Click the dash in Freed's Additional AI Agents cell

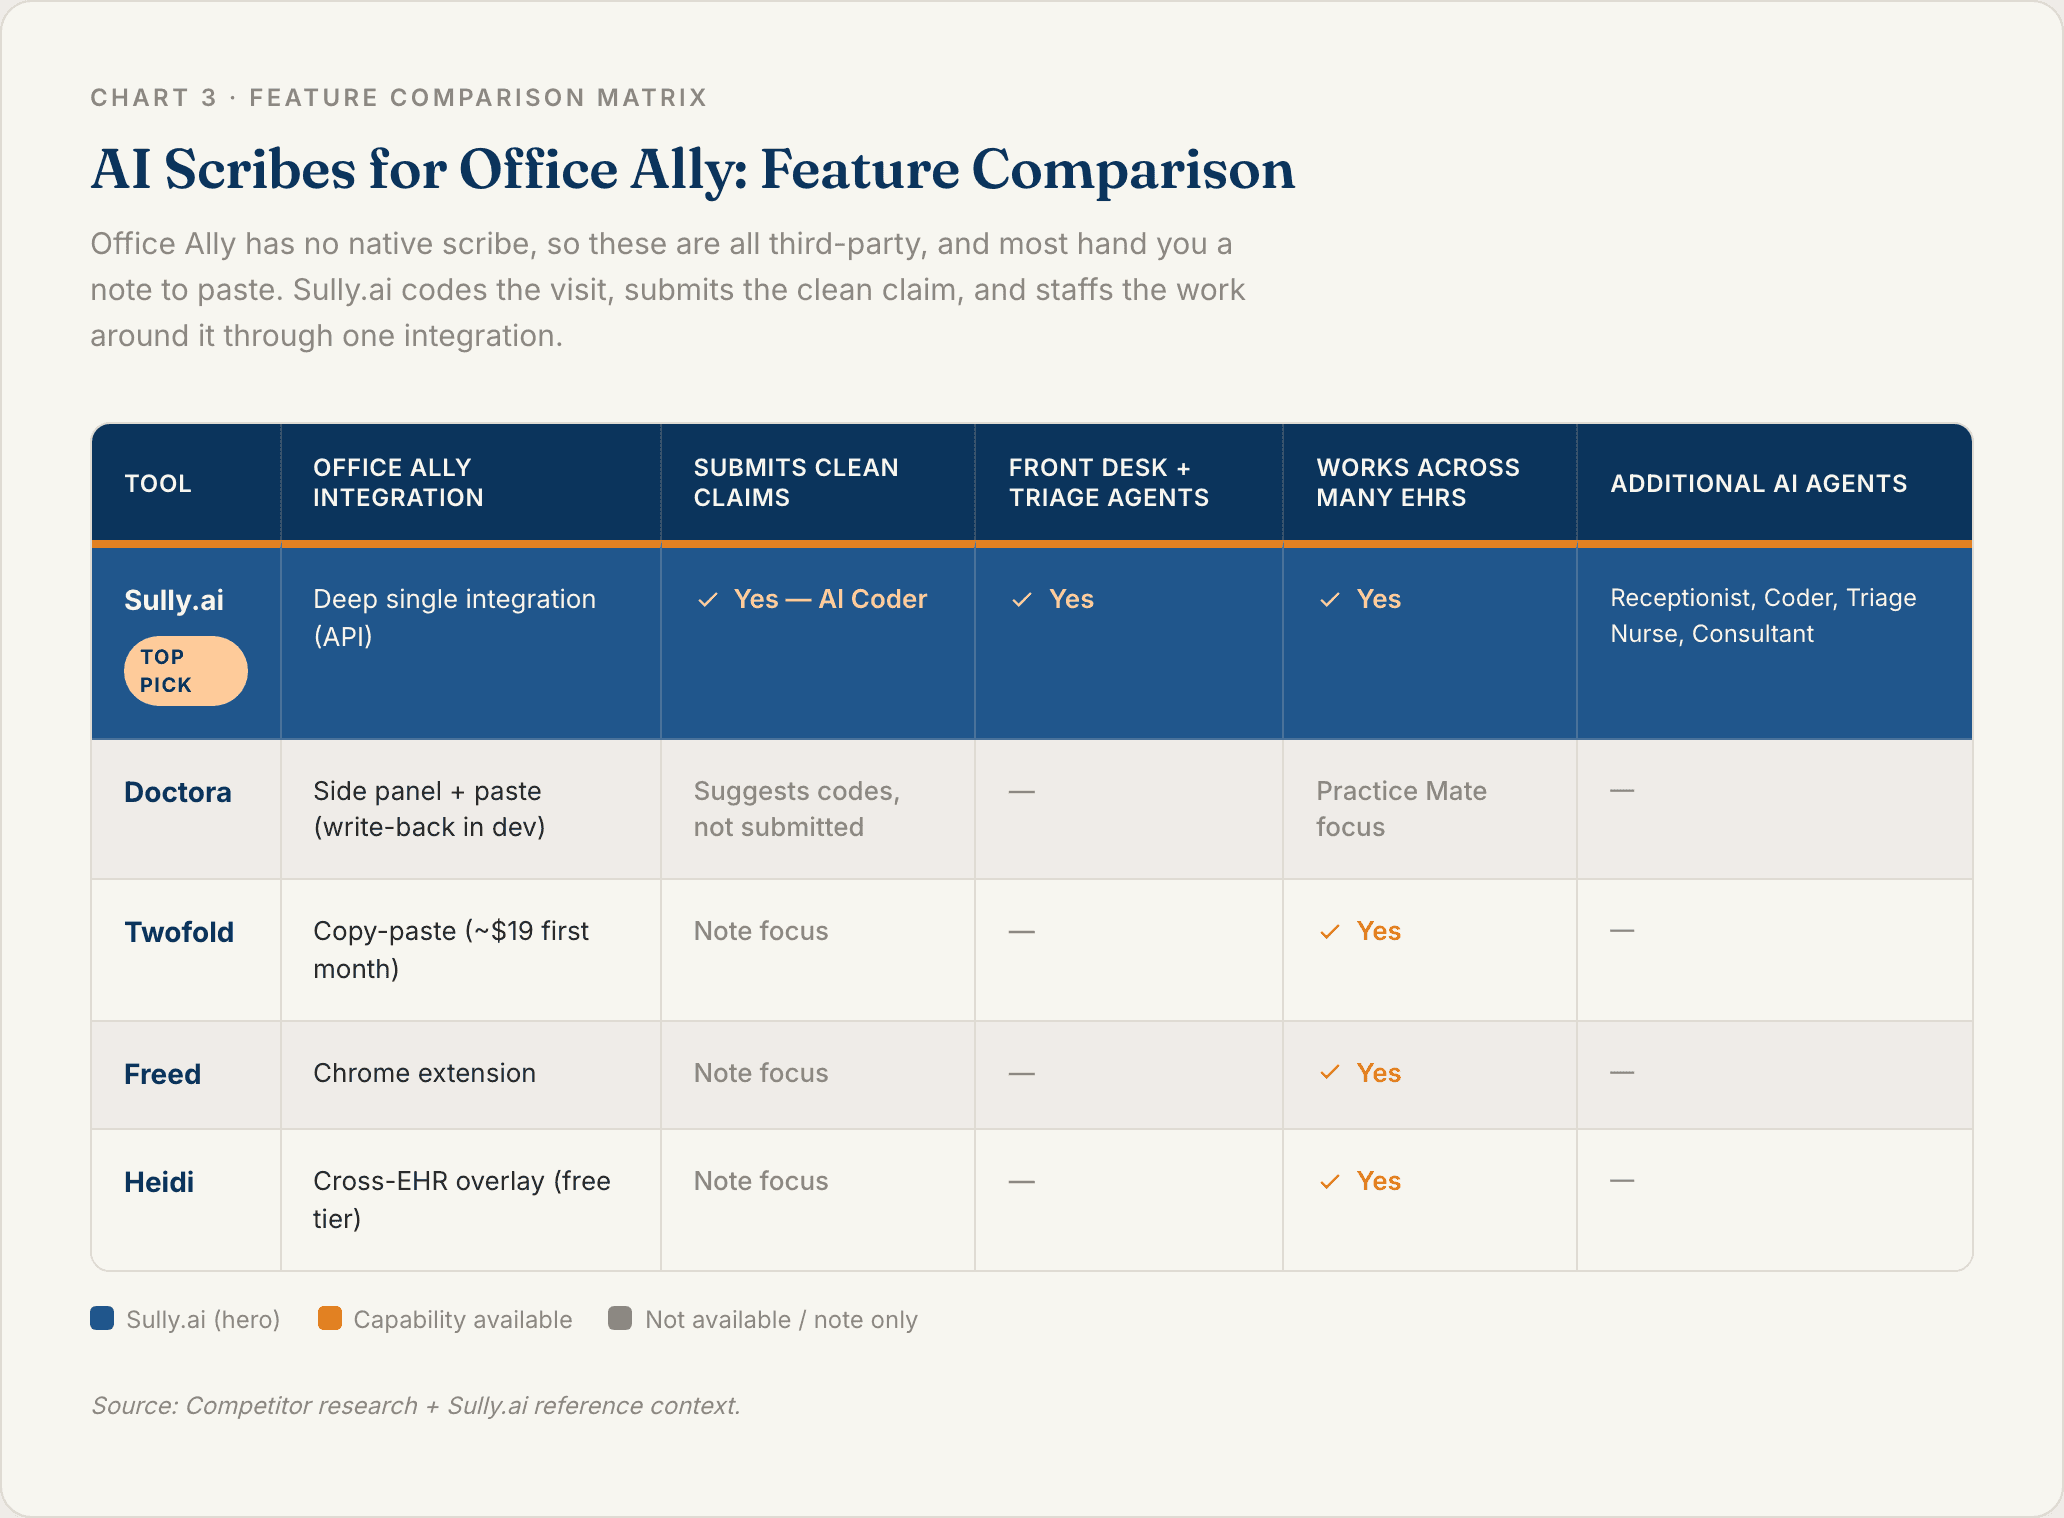[x=1622, y=1073]
